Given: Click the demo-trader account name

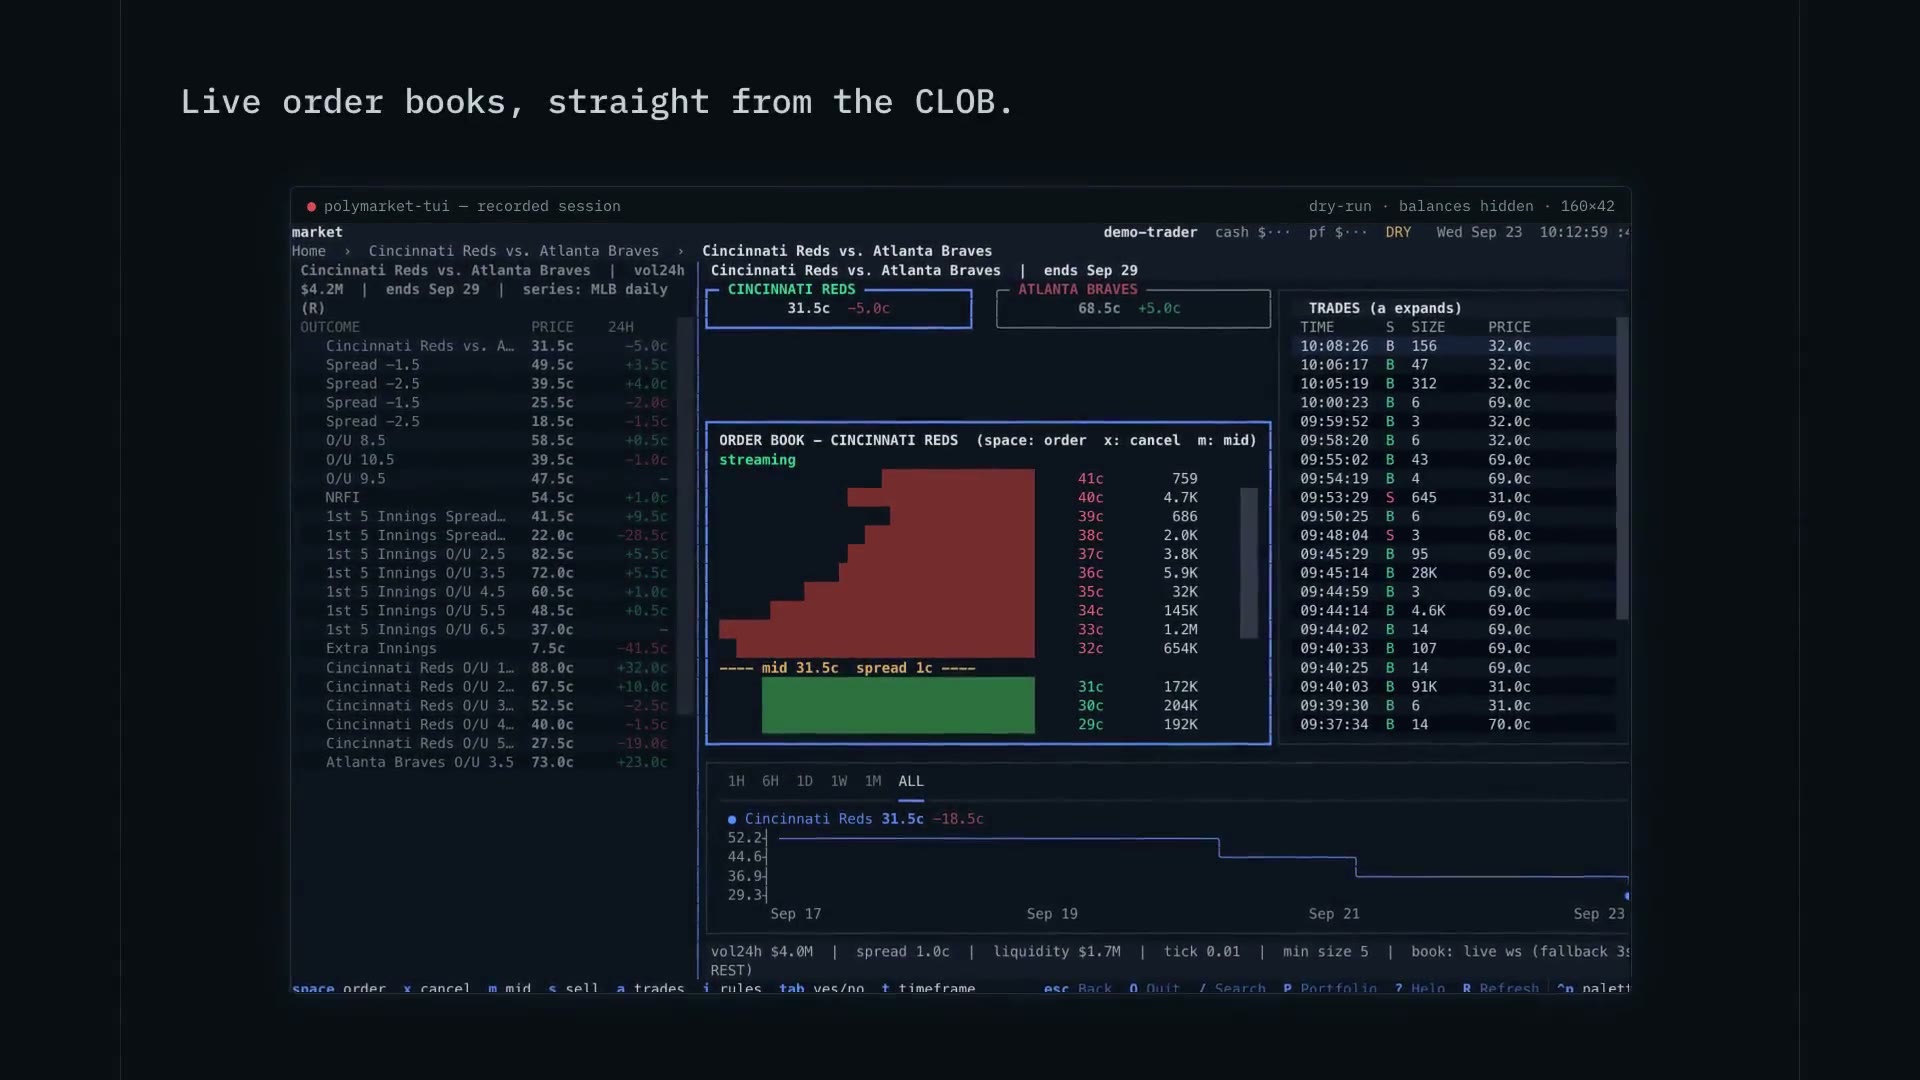Looking at the screenshot, I should 1150,232.
